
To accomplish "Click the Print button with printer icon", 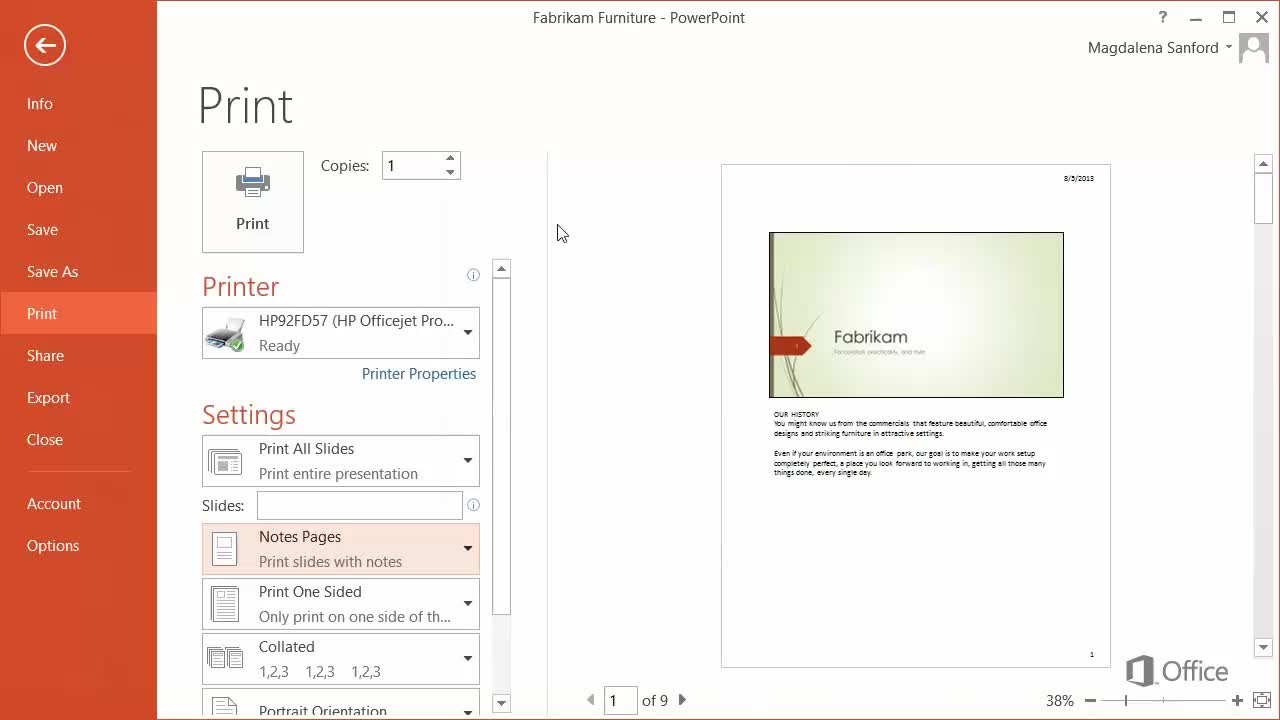I will [253, 202].
